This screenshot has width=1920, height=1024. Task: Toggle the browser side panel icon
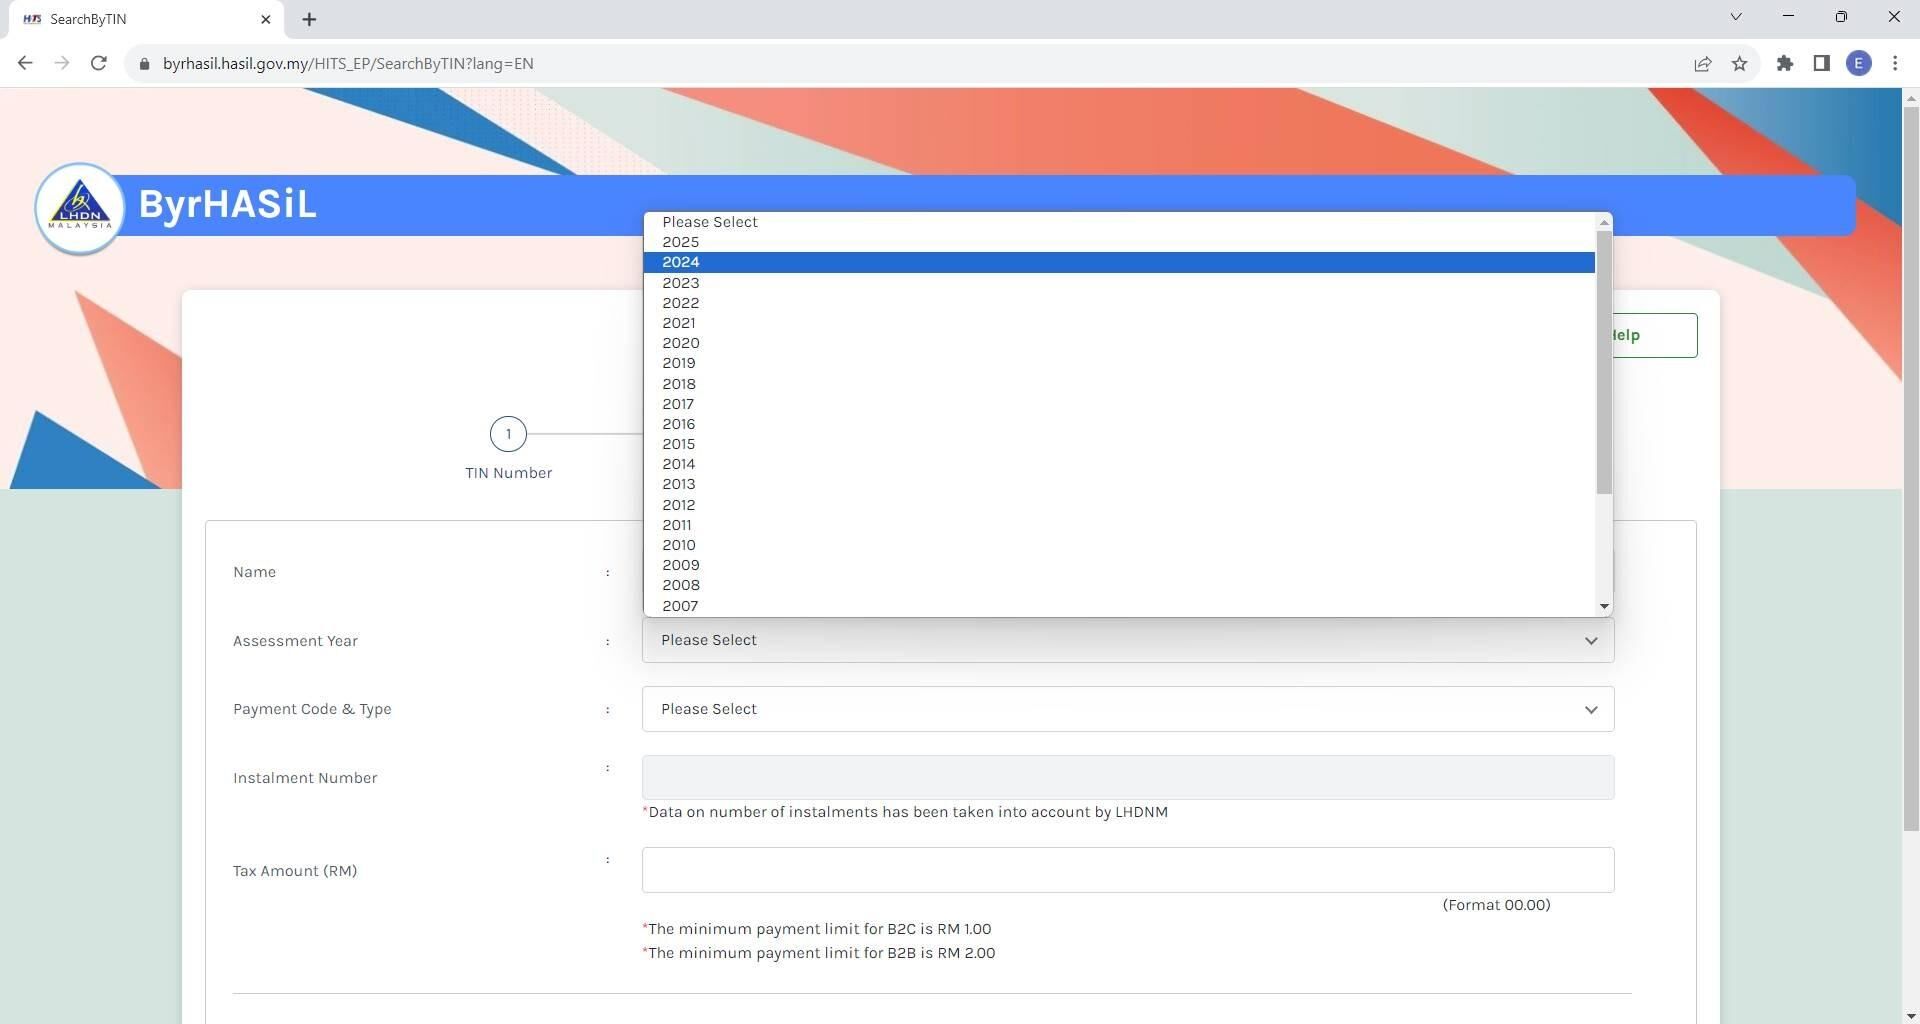pyautogui.click(x=1821, y=63)
